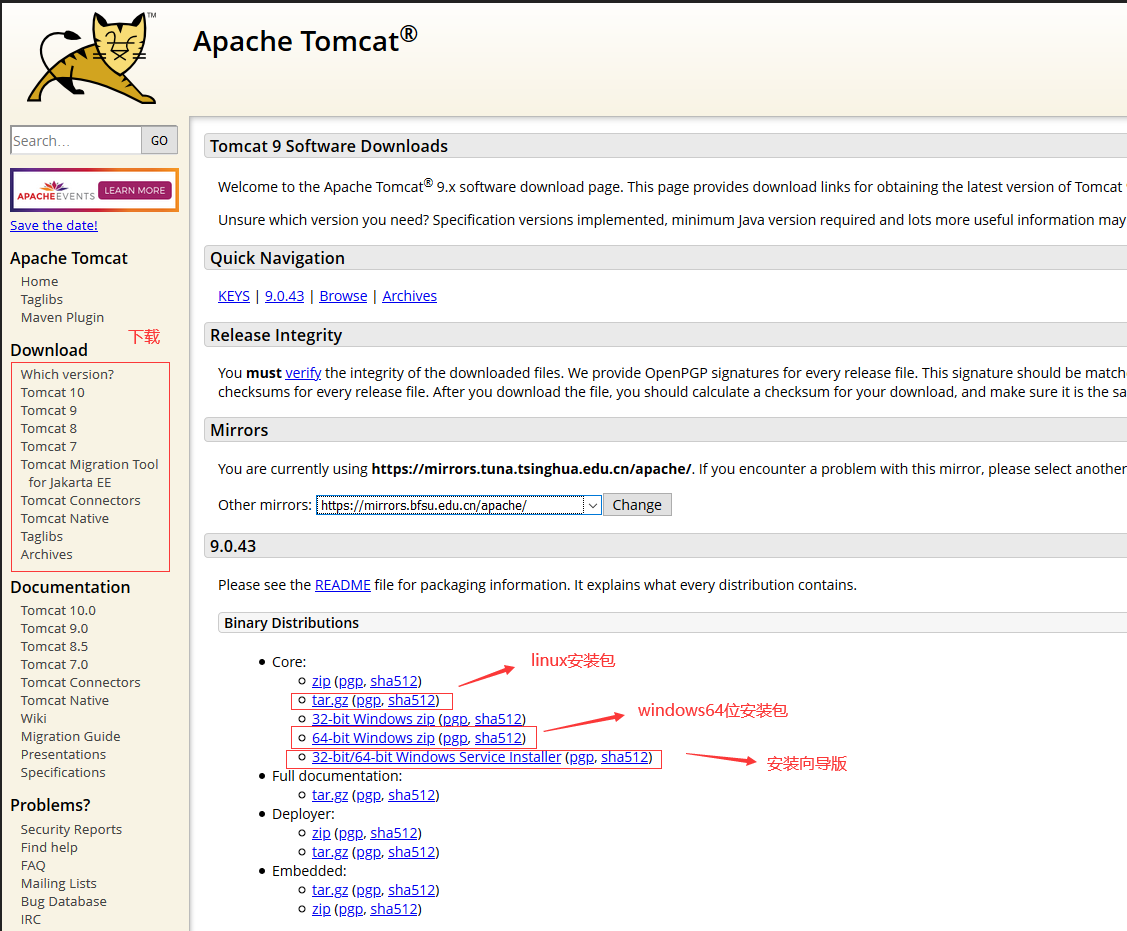Image resolution: width=1127 pixels, height=931 pixels.
Task: Open Migration Guide link
Action: (x=70, y=735)
